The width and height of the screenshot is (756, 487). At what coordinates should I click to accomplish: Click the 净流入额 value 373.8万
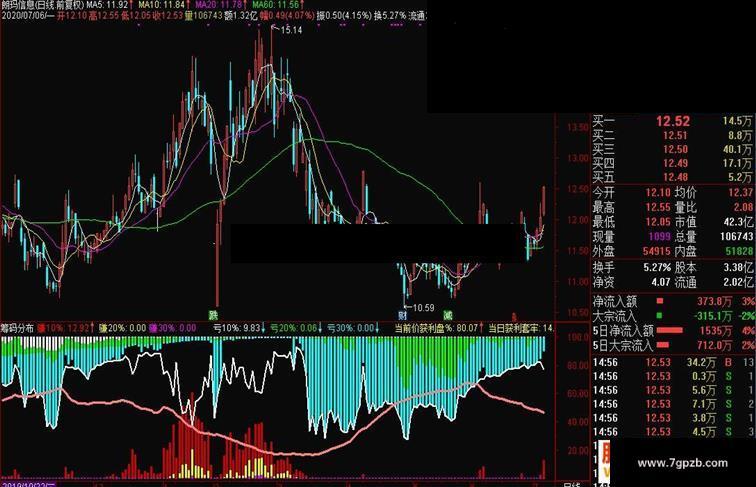point(714,302)
